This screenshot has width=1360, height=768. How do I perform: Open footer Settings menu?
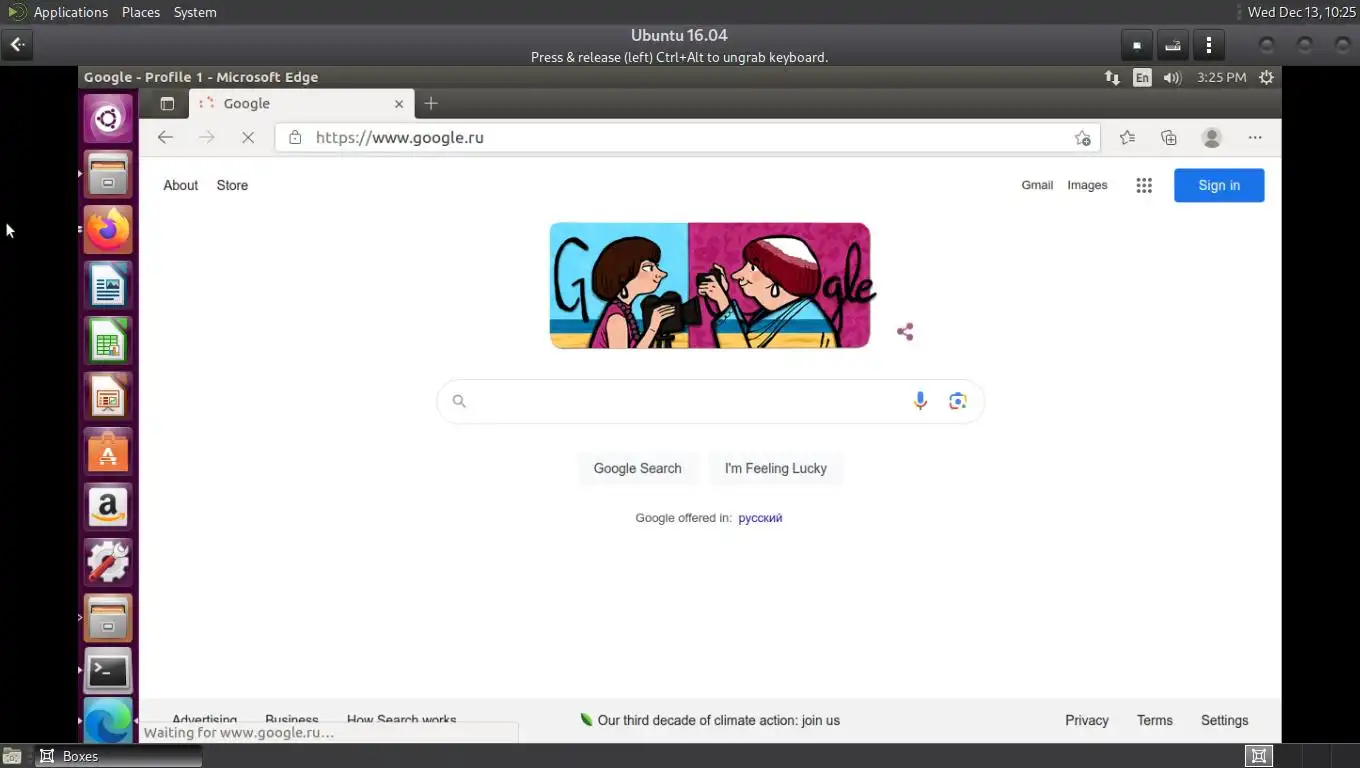[x=1225, y=720]
